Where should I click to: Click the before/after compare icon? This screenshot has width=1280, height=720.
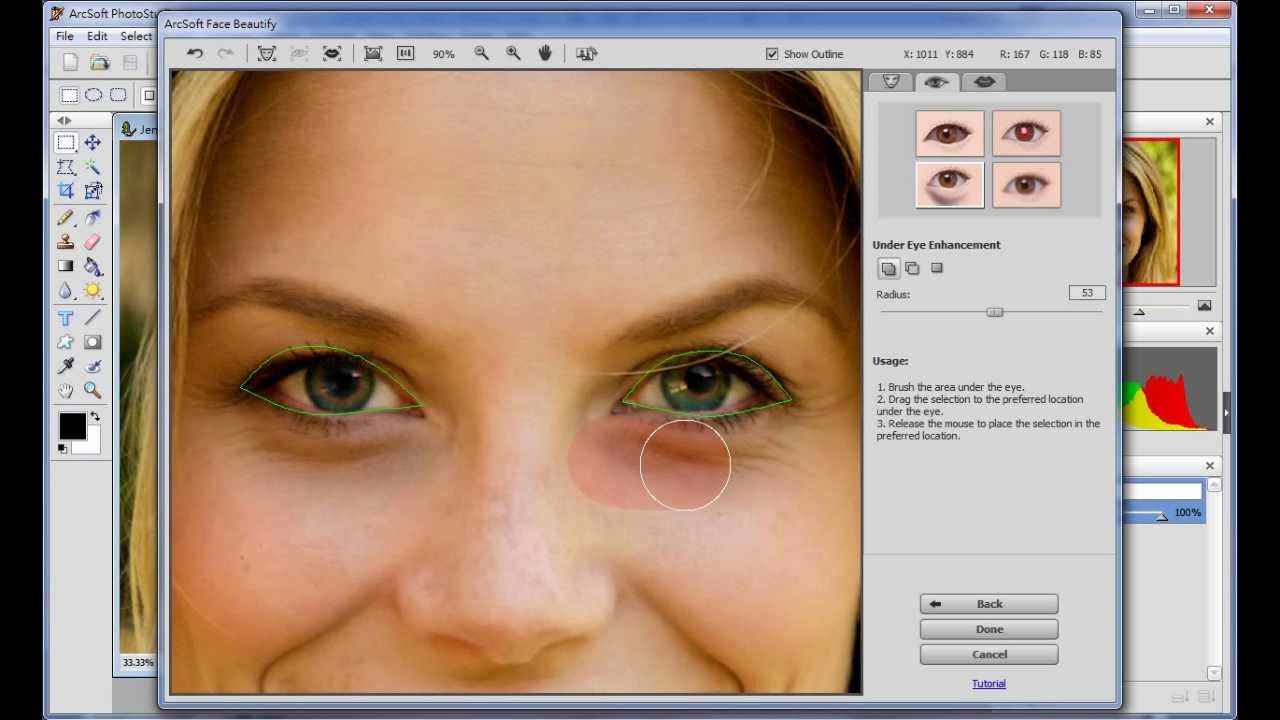click(x=587, y=54)
